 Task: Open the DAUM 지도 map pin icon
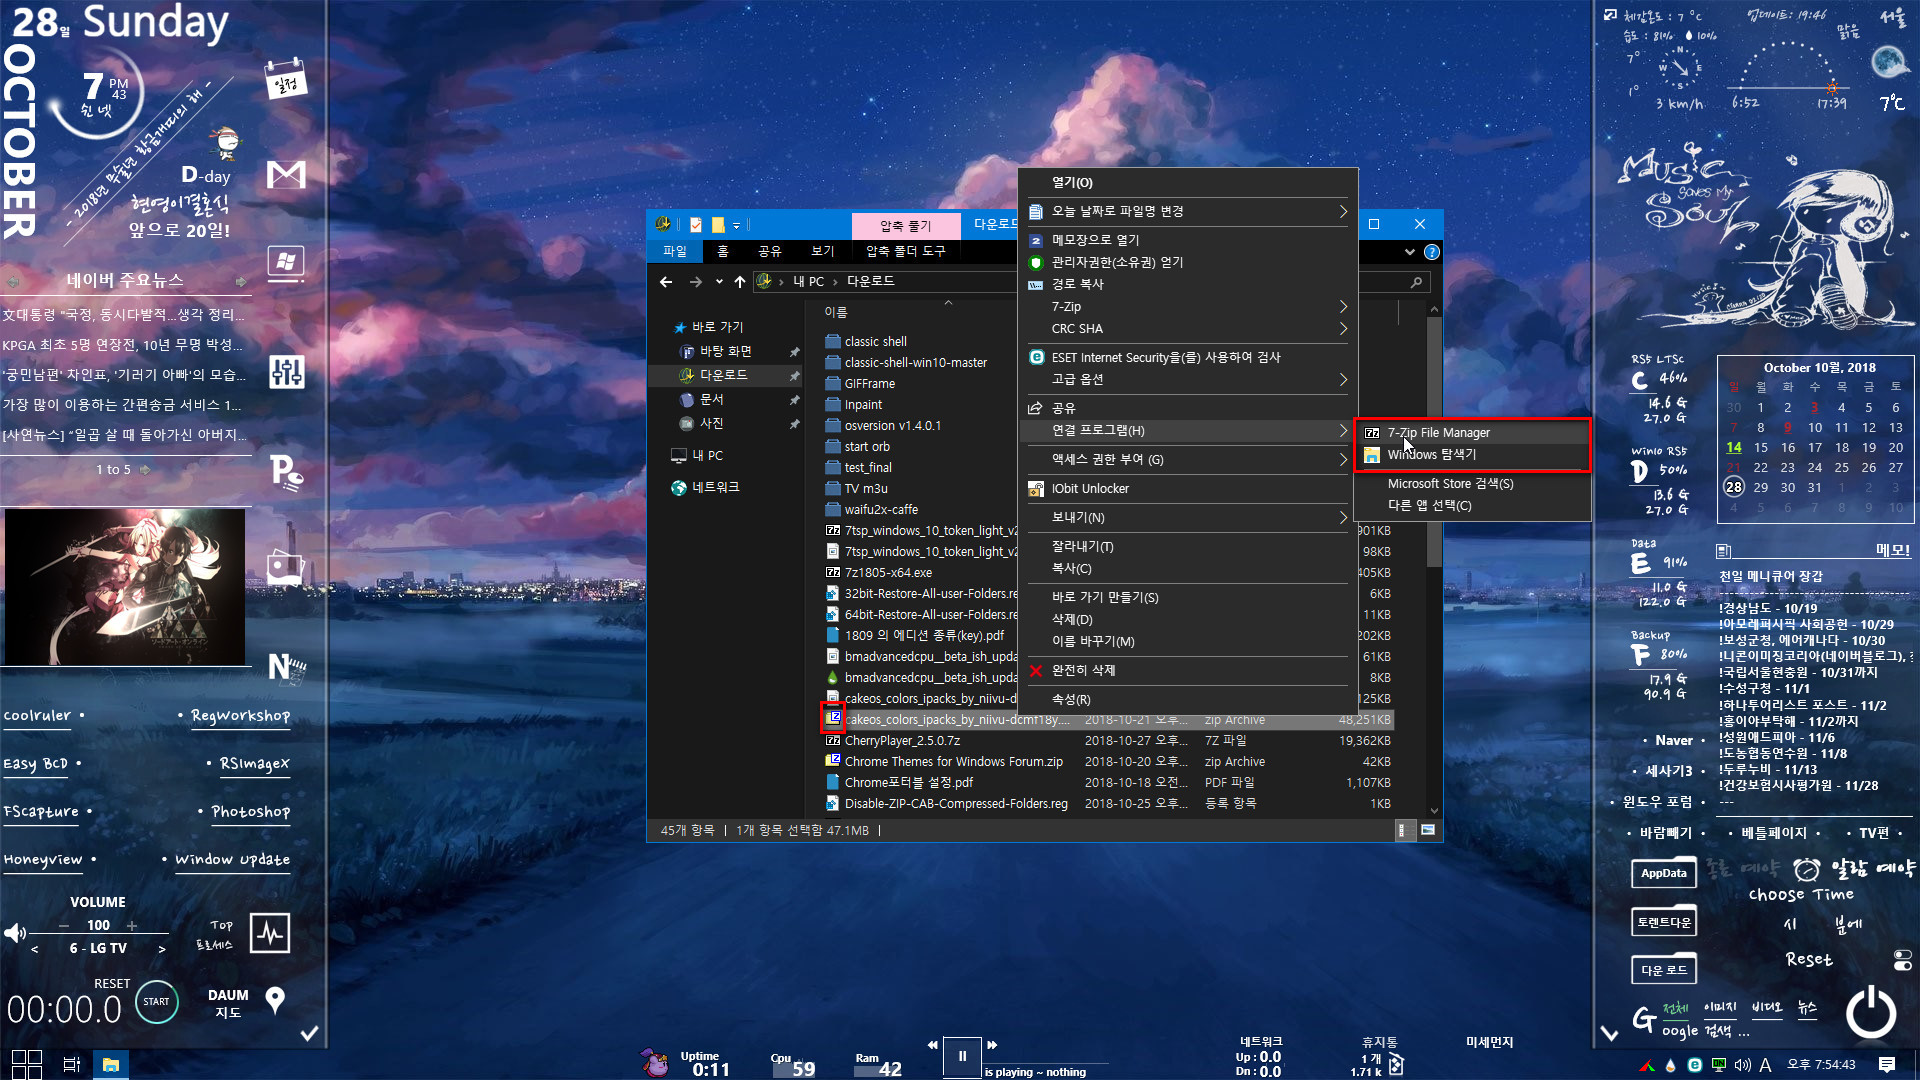click(x=275, y=1000)
